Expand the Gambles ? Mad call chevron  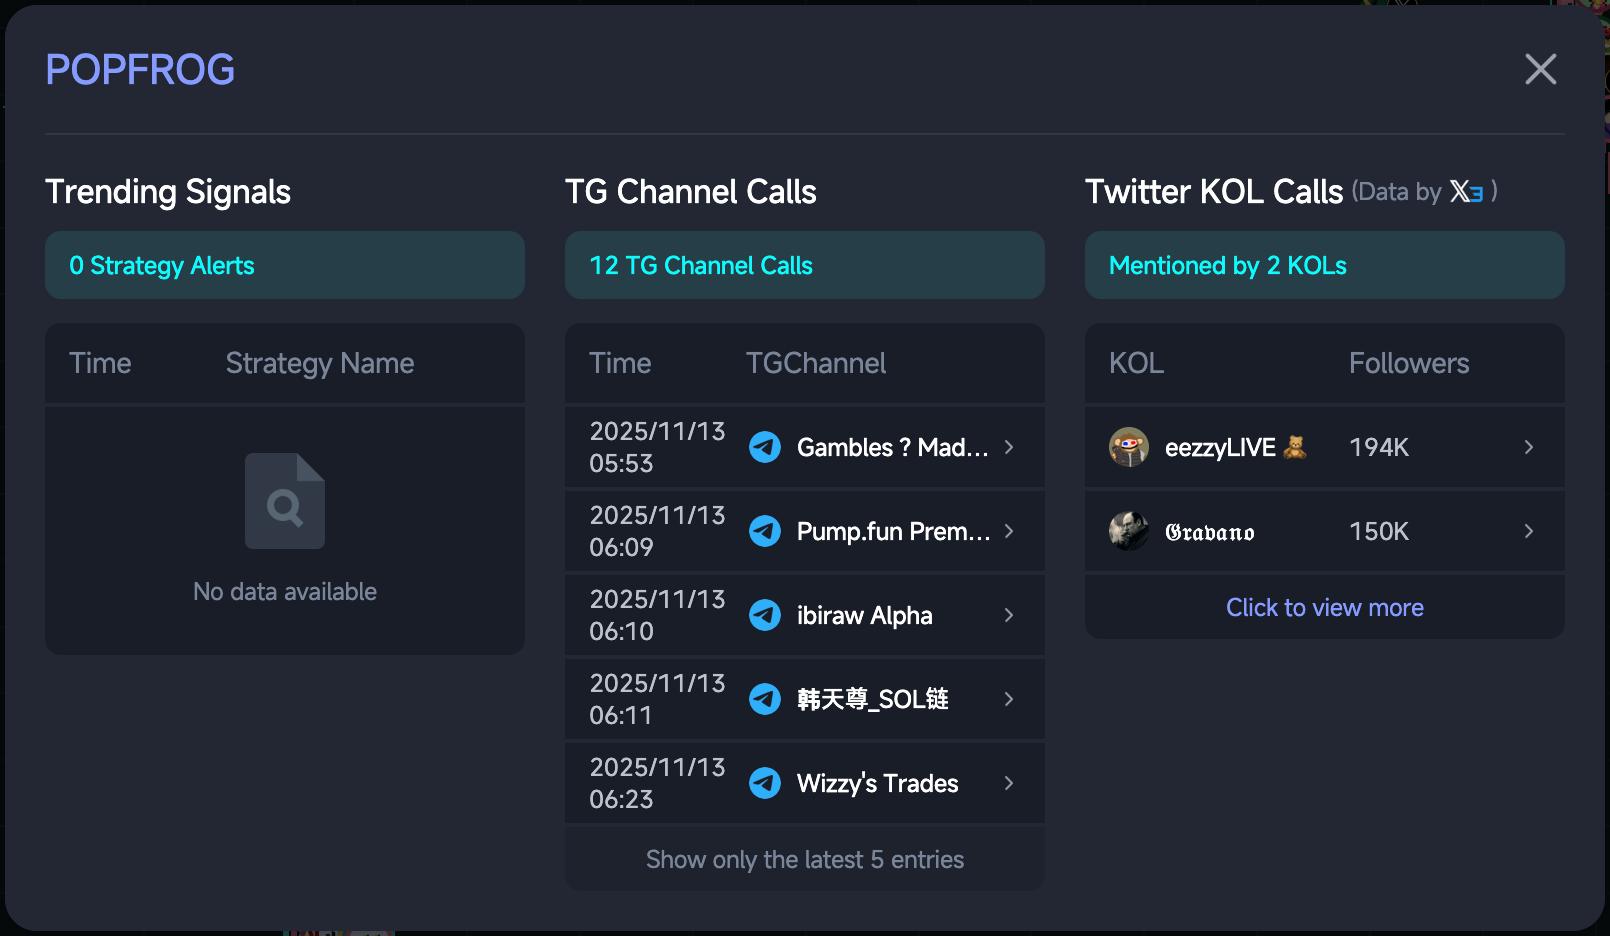[x=1009, y=447]
